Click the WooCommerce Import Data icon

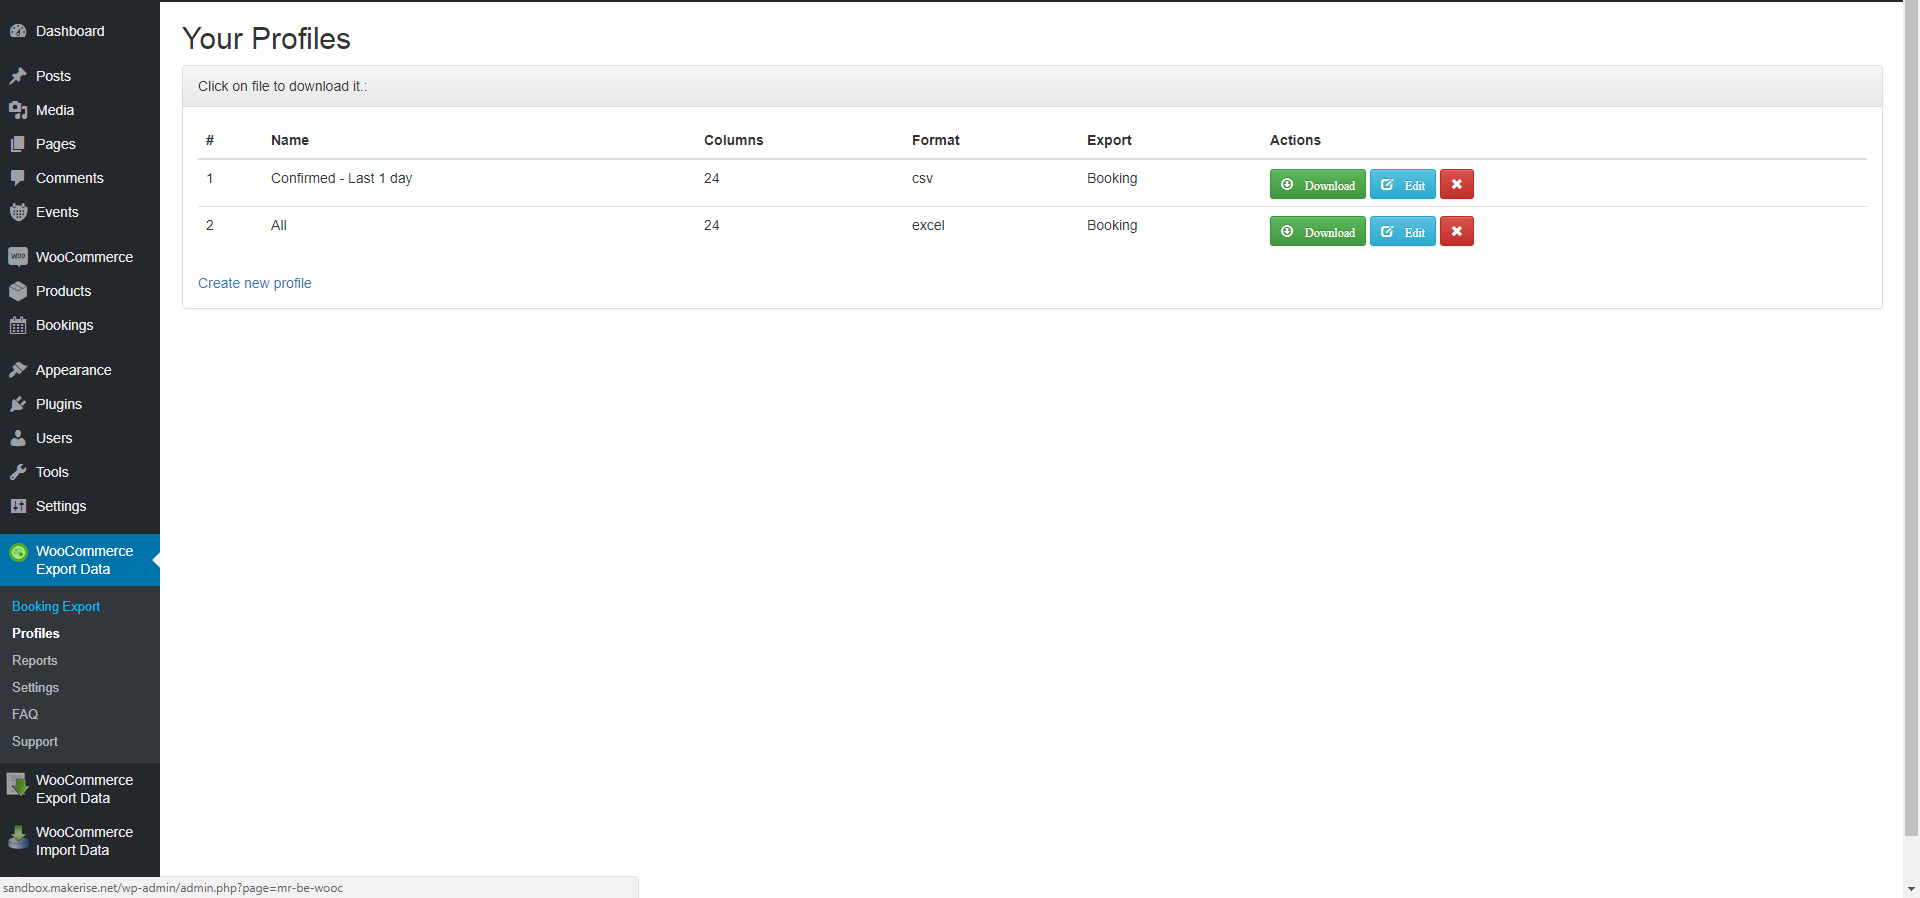(18, 840)
